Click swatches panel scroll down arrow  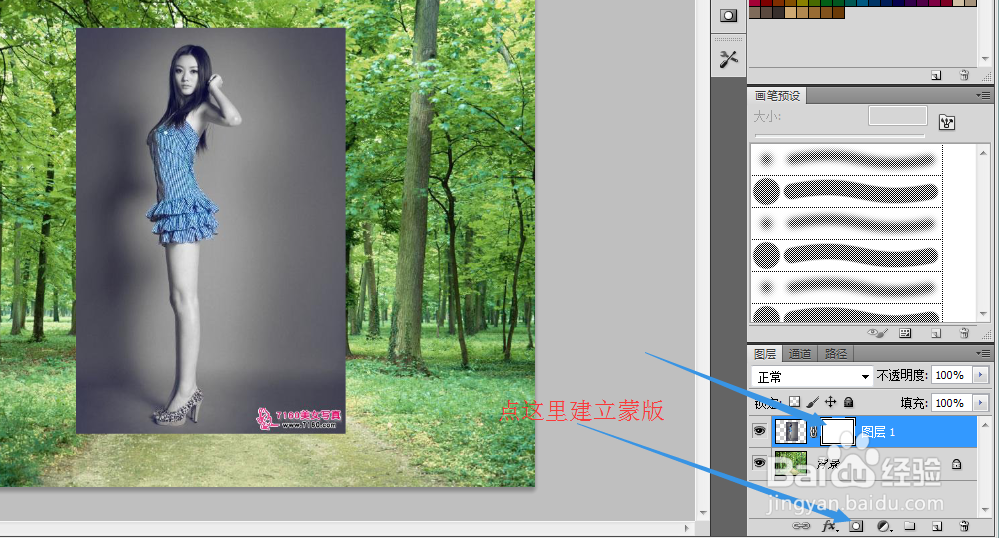[x=986, y=59]
